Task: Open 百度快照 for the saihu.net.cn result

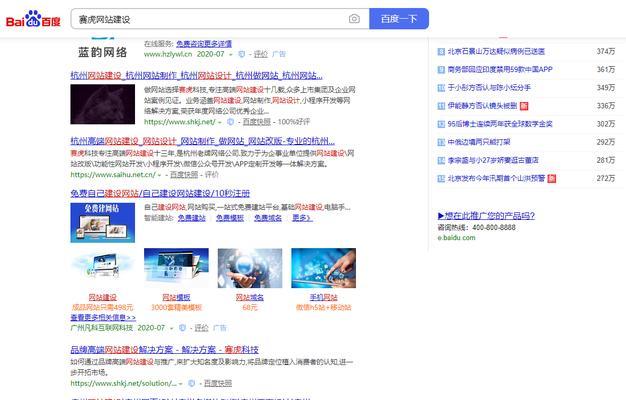Action: 184,174
